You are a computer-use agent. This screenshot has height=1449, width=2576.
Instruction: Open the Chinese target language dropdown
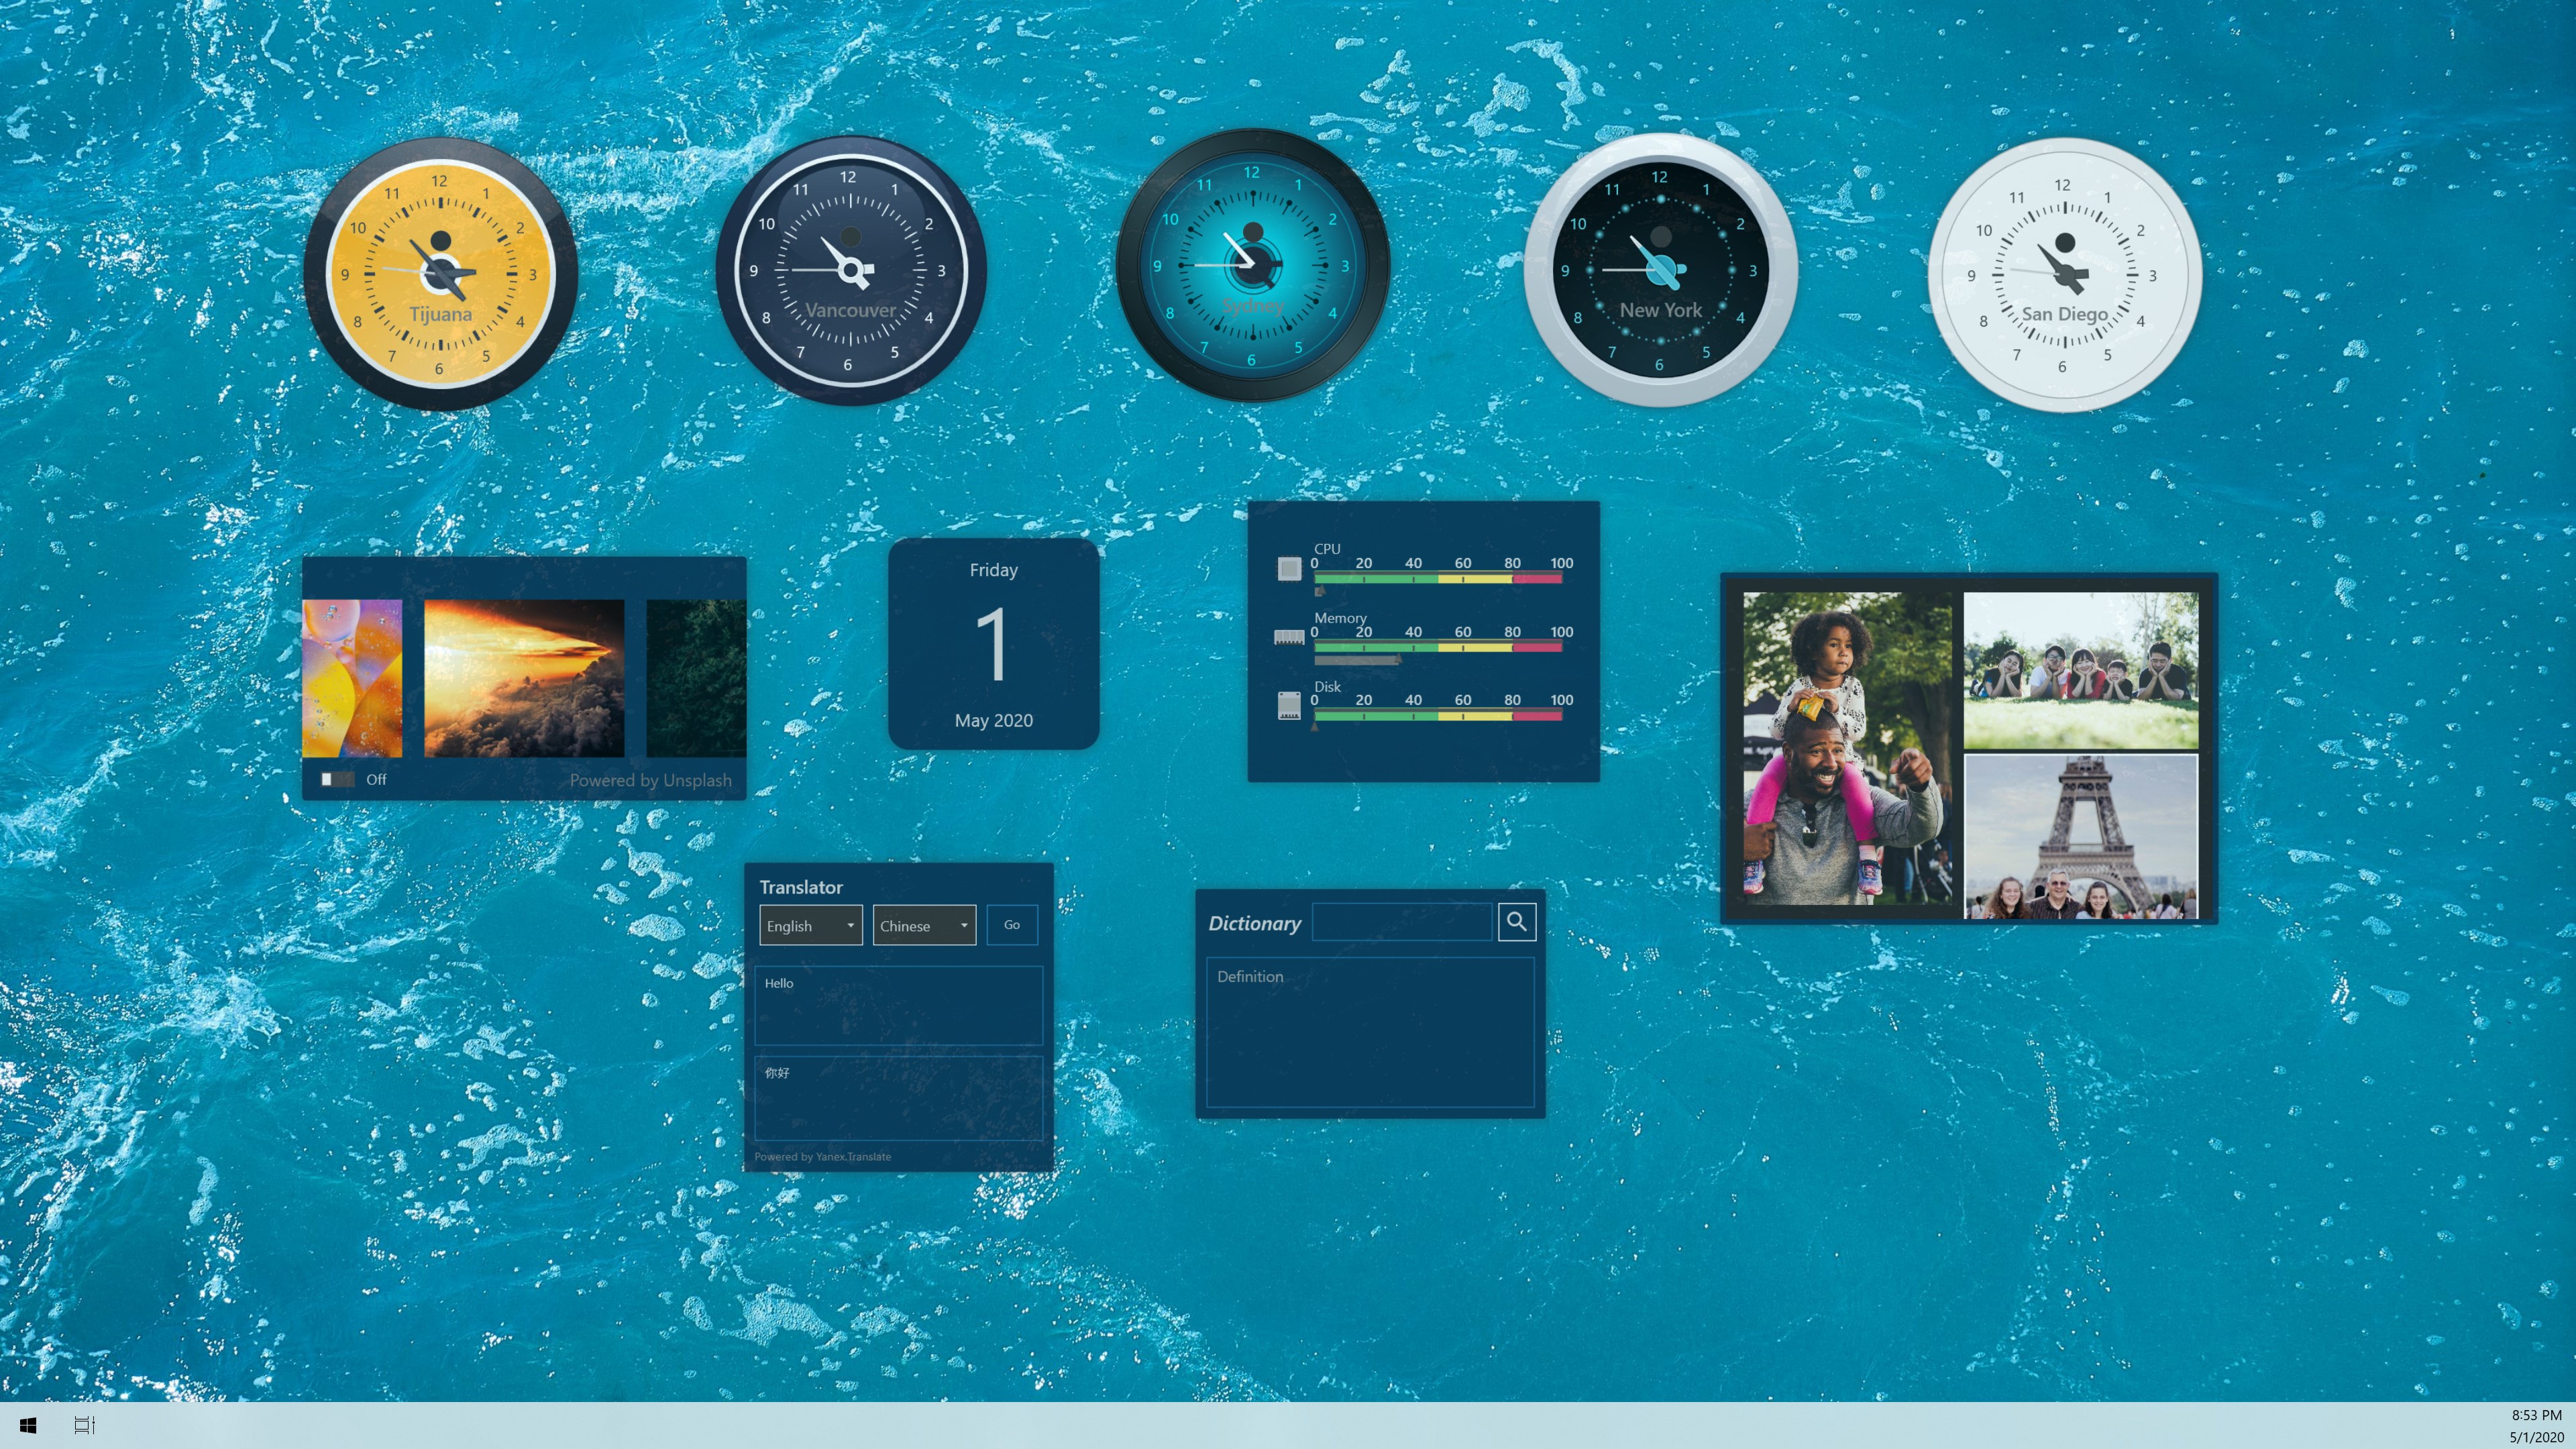923,925
